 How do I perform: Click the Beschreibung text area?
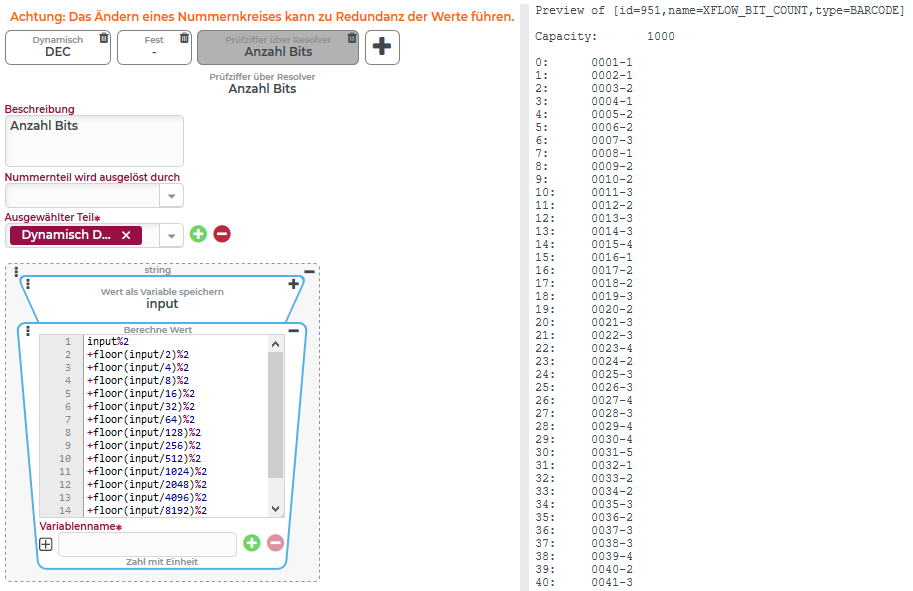(94, 140)
